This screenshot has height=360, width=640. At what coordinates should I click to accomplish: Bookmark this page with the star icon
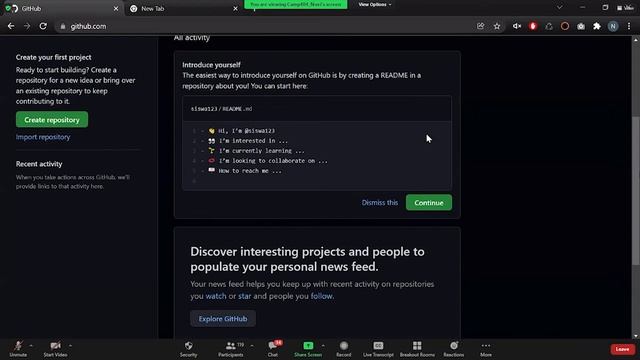point(497,26)
